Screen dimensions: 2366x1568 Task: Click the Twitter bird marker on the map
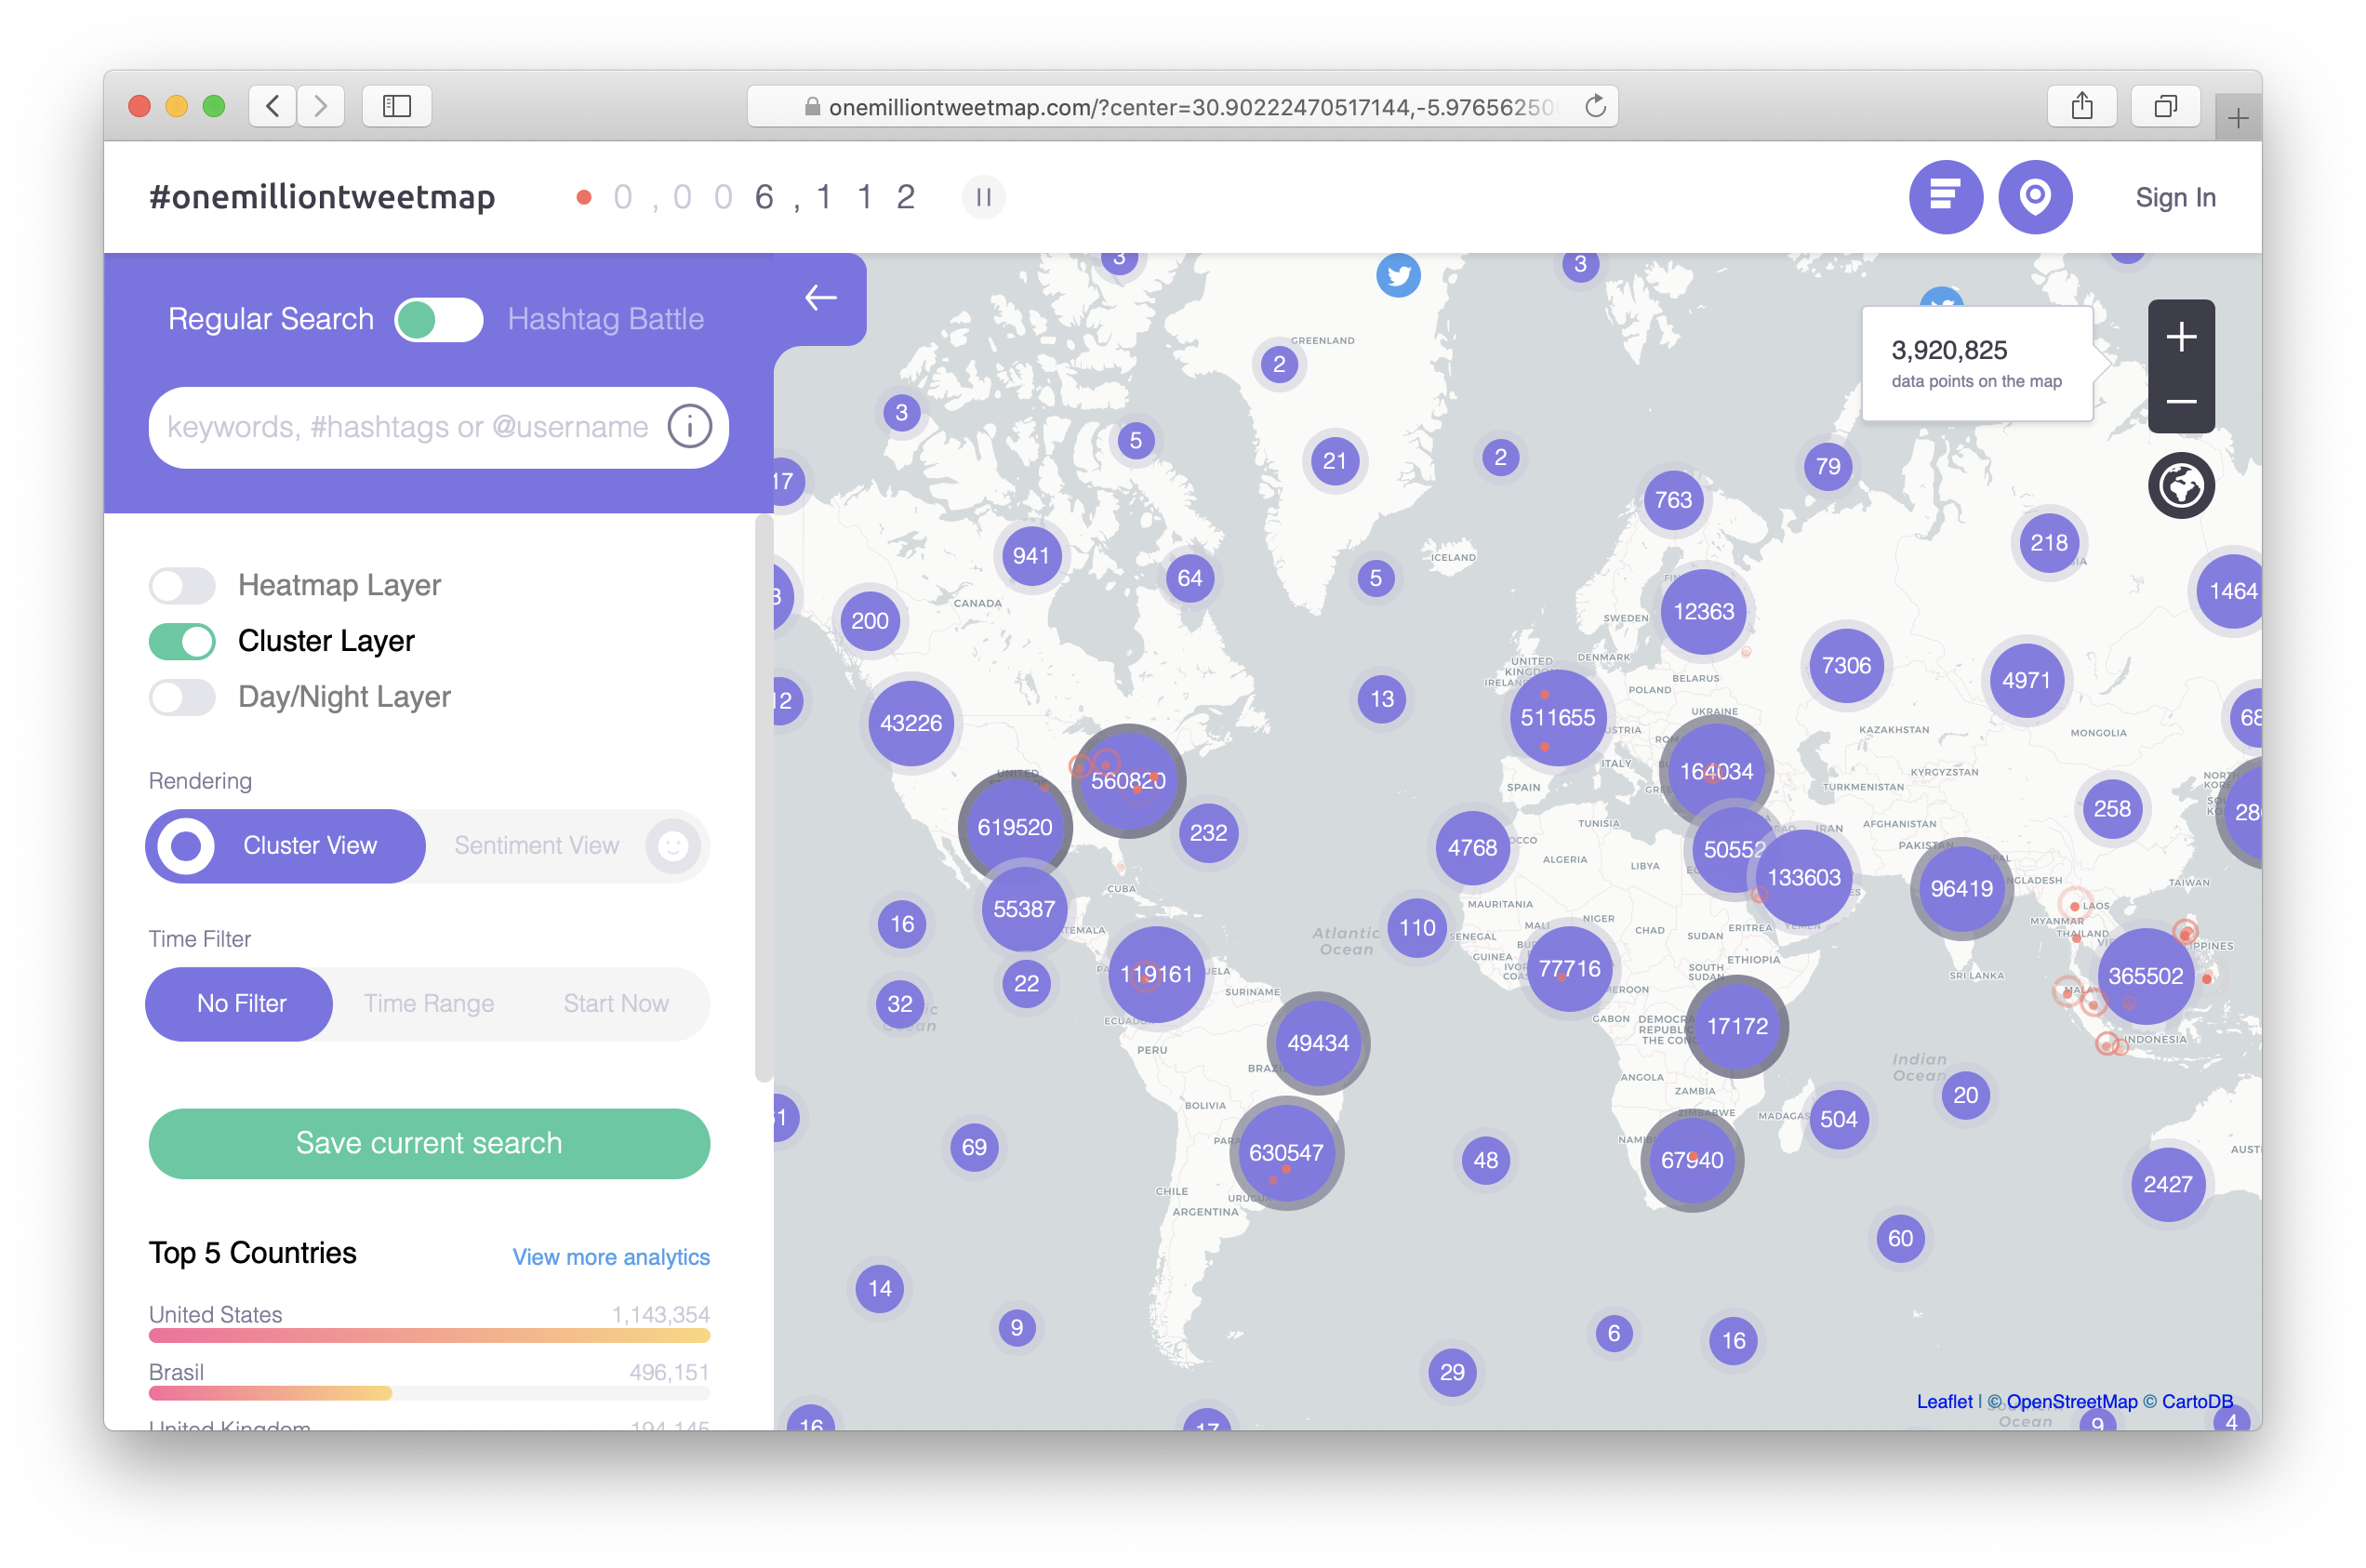[1399, 275]
